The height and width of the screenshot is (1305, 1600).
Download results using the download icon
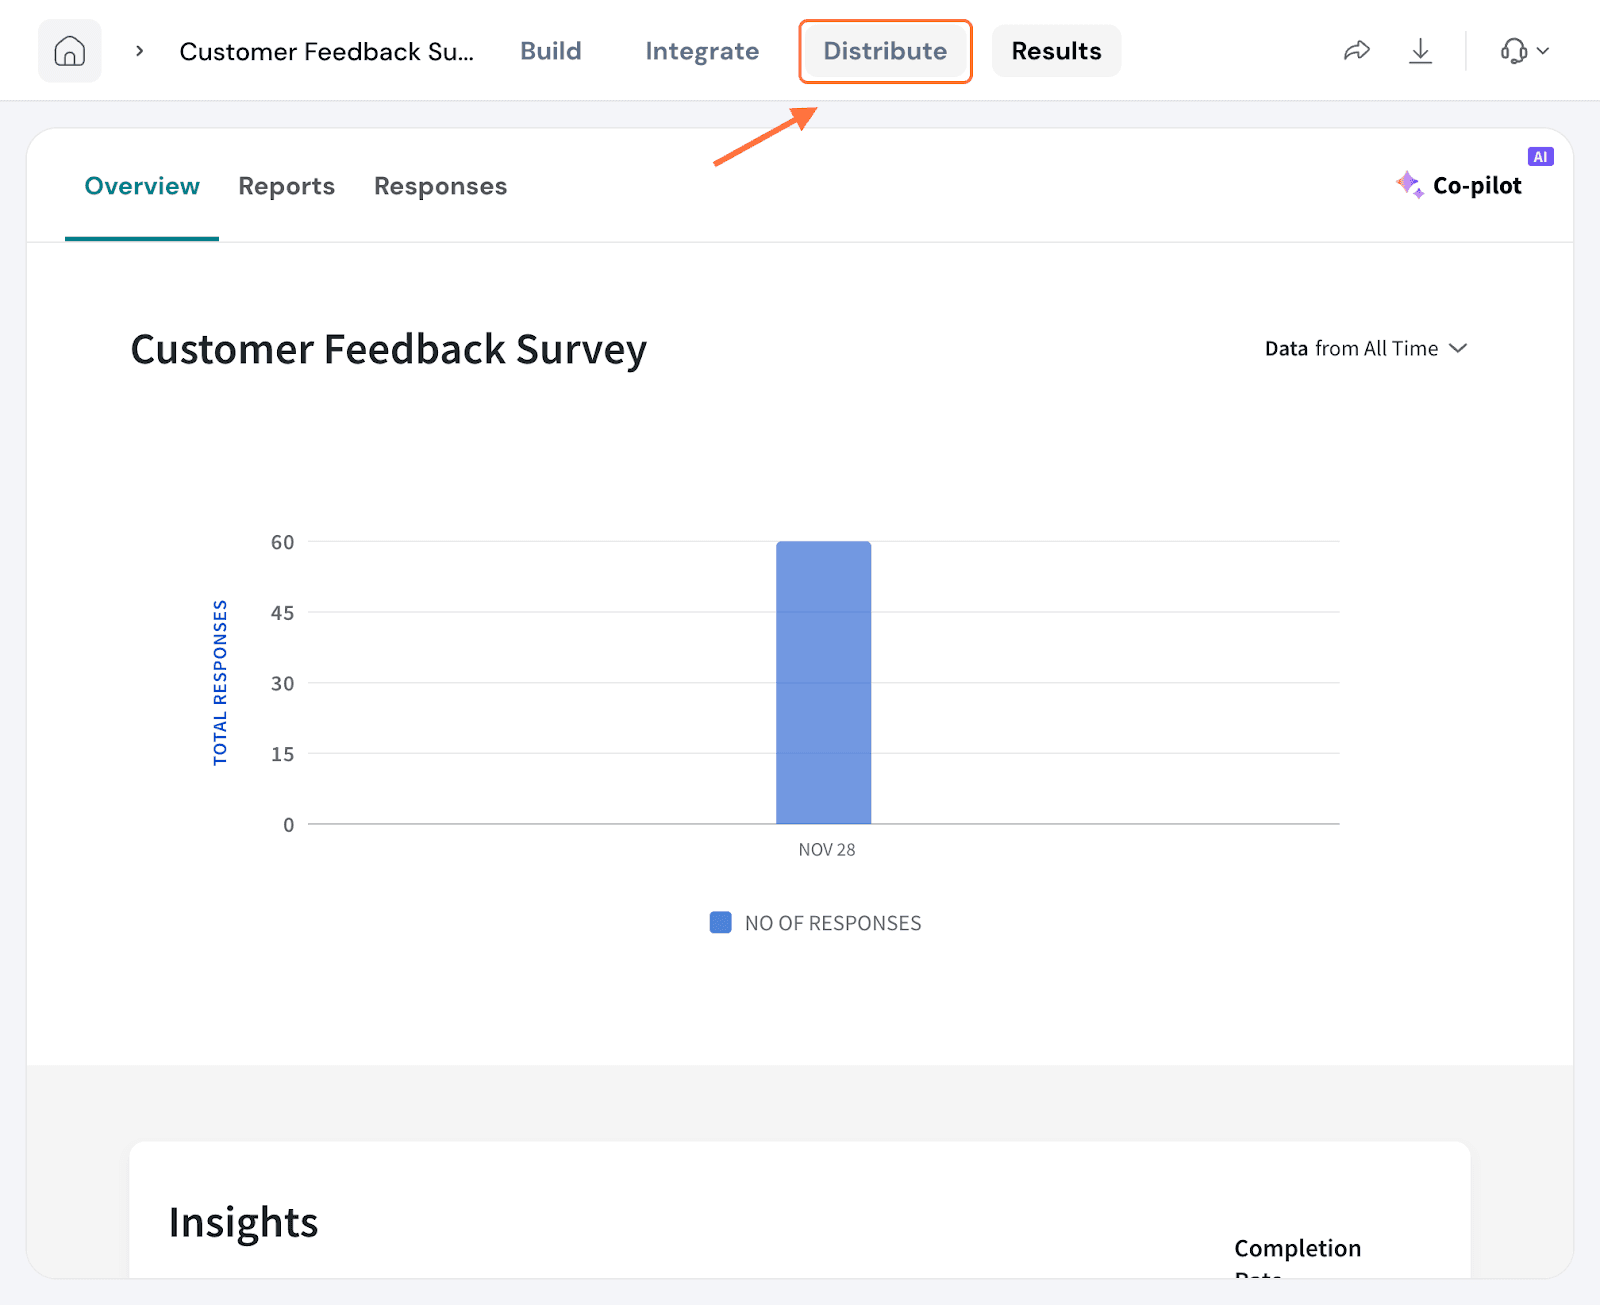point(1420,51)
